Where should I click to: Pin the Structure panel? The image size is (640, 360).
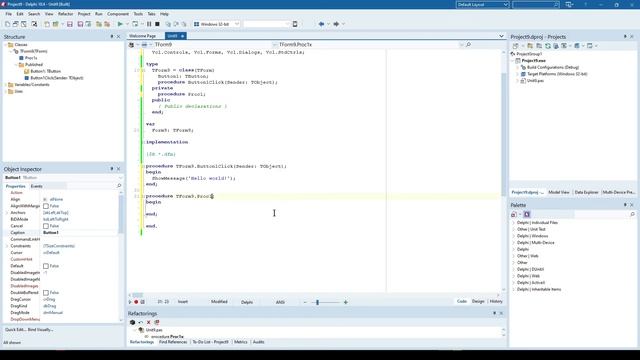click(x=112, y=37)
